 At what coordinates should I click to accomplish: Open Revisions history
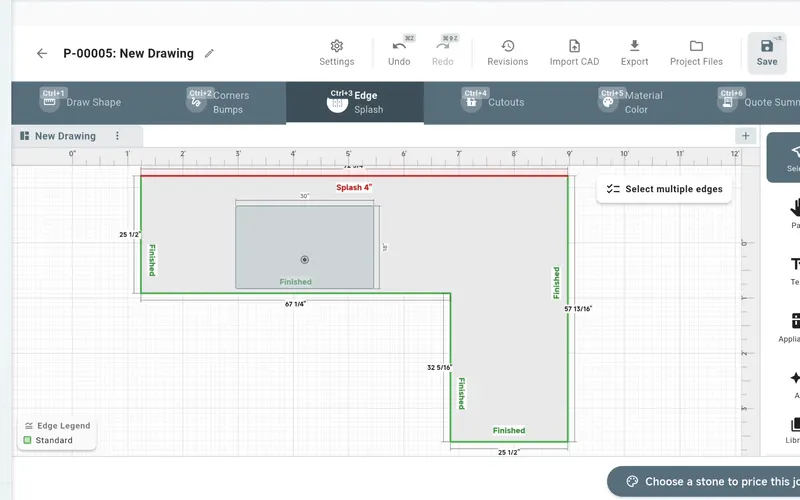508,53
